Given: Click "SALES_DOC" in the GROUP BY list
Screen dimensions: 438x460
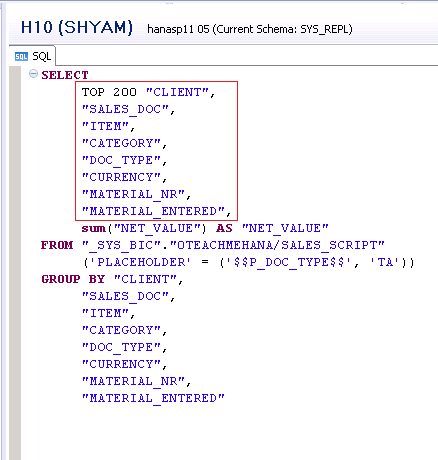Looking at the screenshot, I should tap(125, 296).
